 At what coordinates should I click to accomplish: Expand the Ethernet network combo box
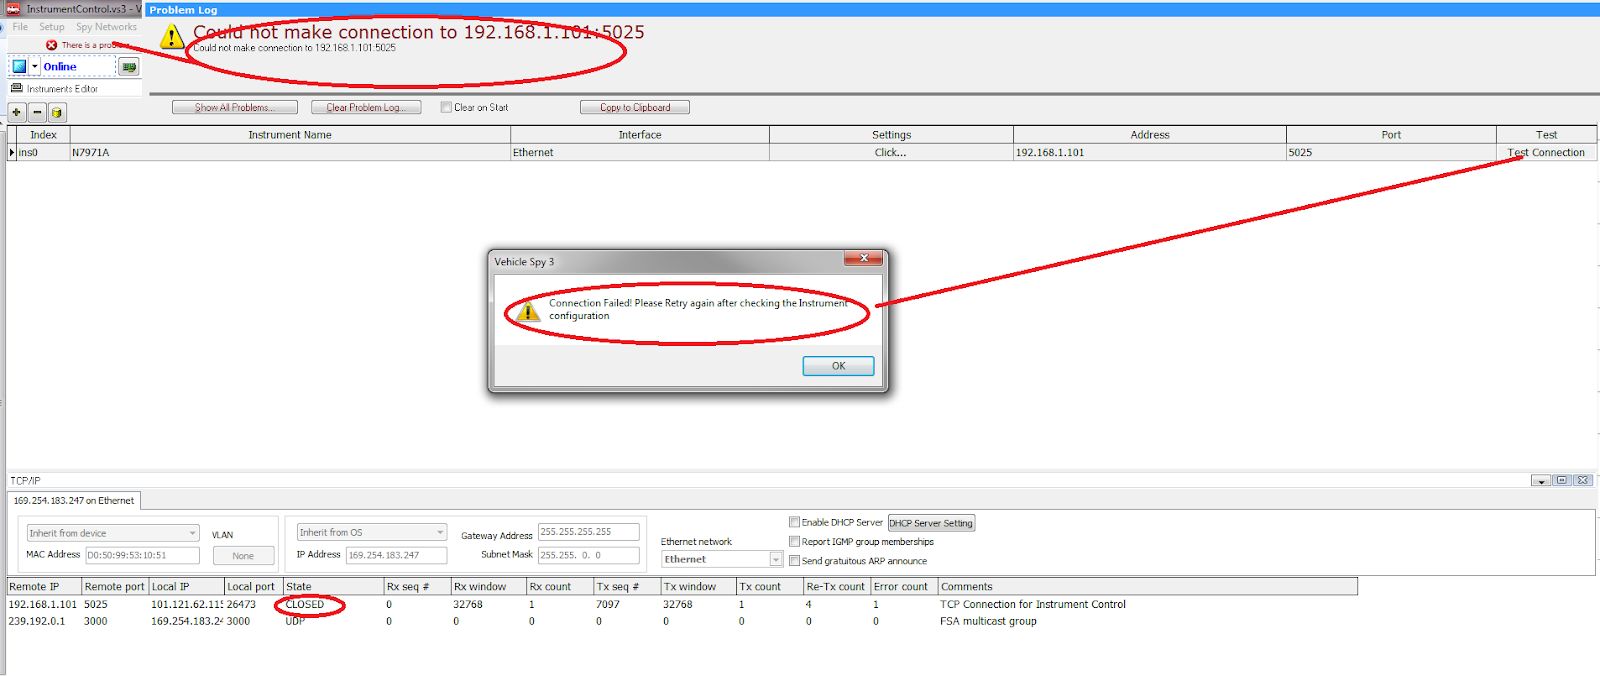tap(775, 560)
